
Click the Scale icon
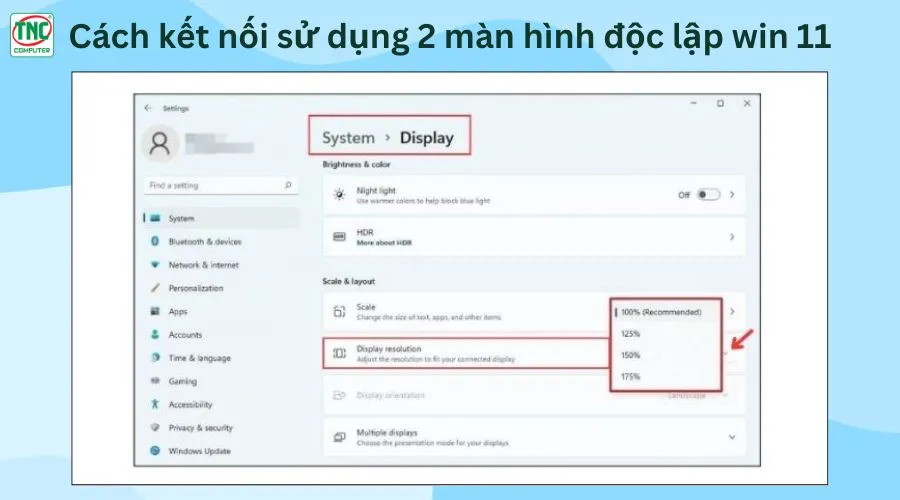click(339, 311)
